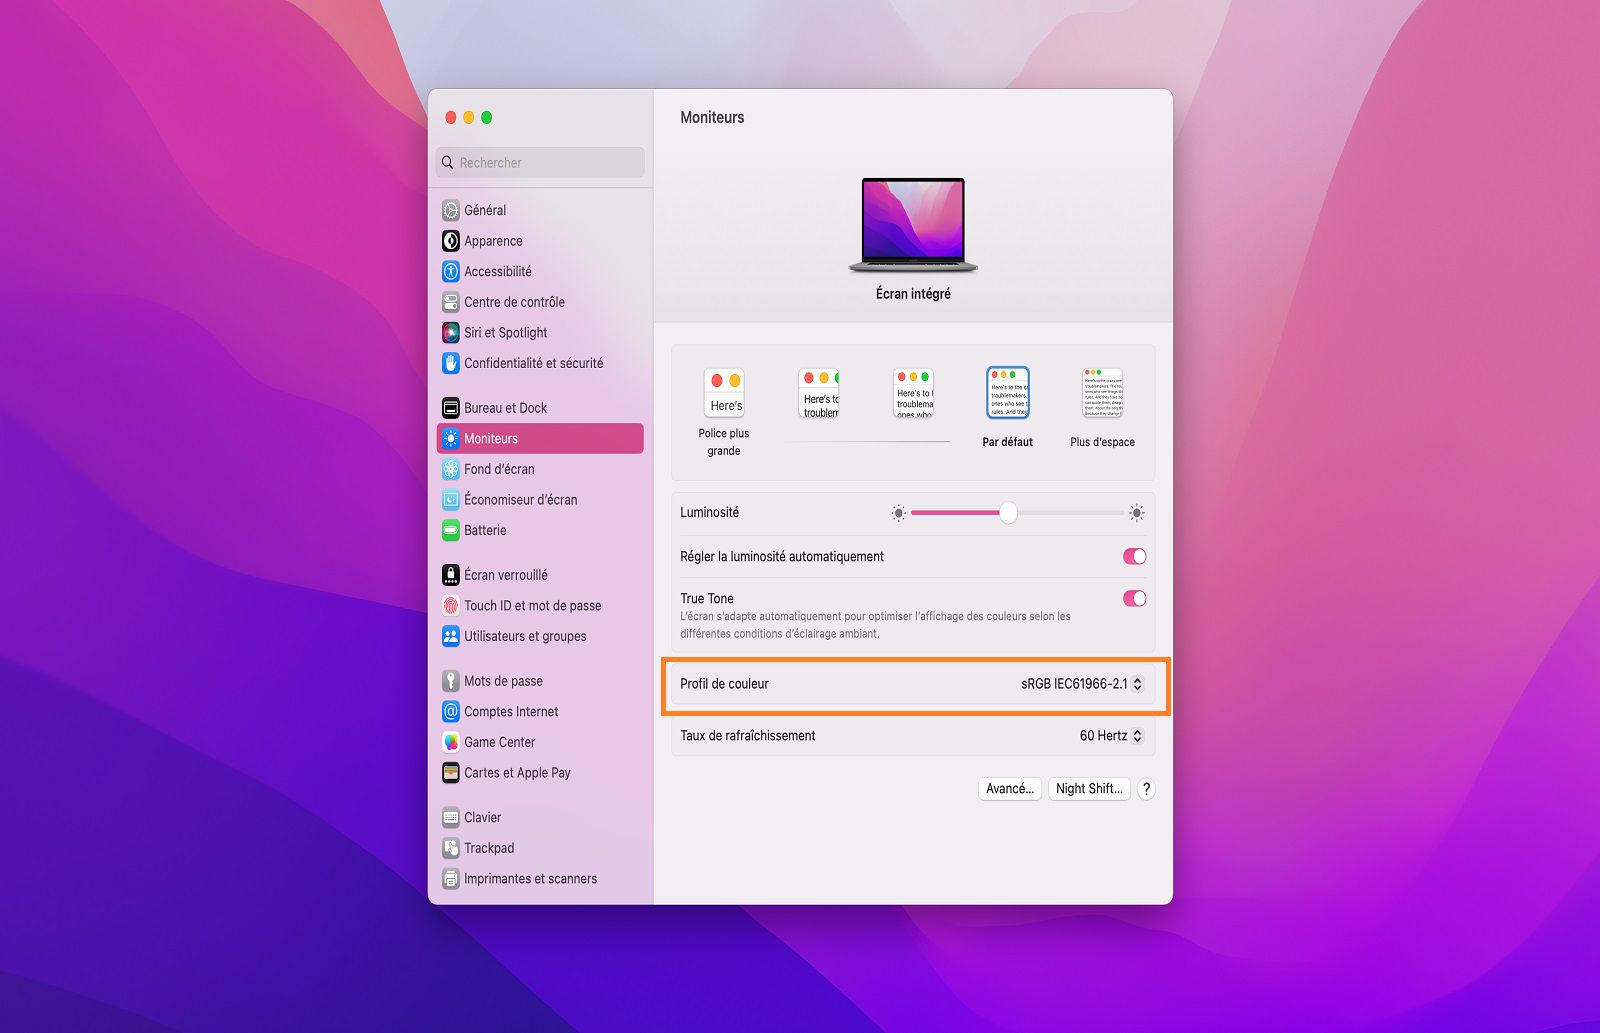The height and width of the screenshot is (1033, 1600).
Task: Click the Avancé… button
Action: [x=1010, y=789]
